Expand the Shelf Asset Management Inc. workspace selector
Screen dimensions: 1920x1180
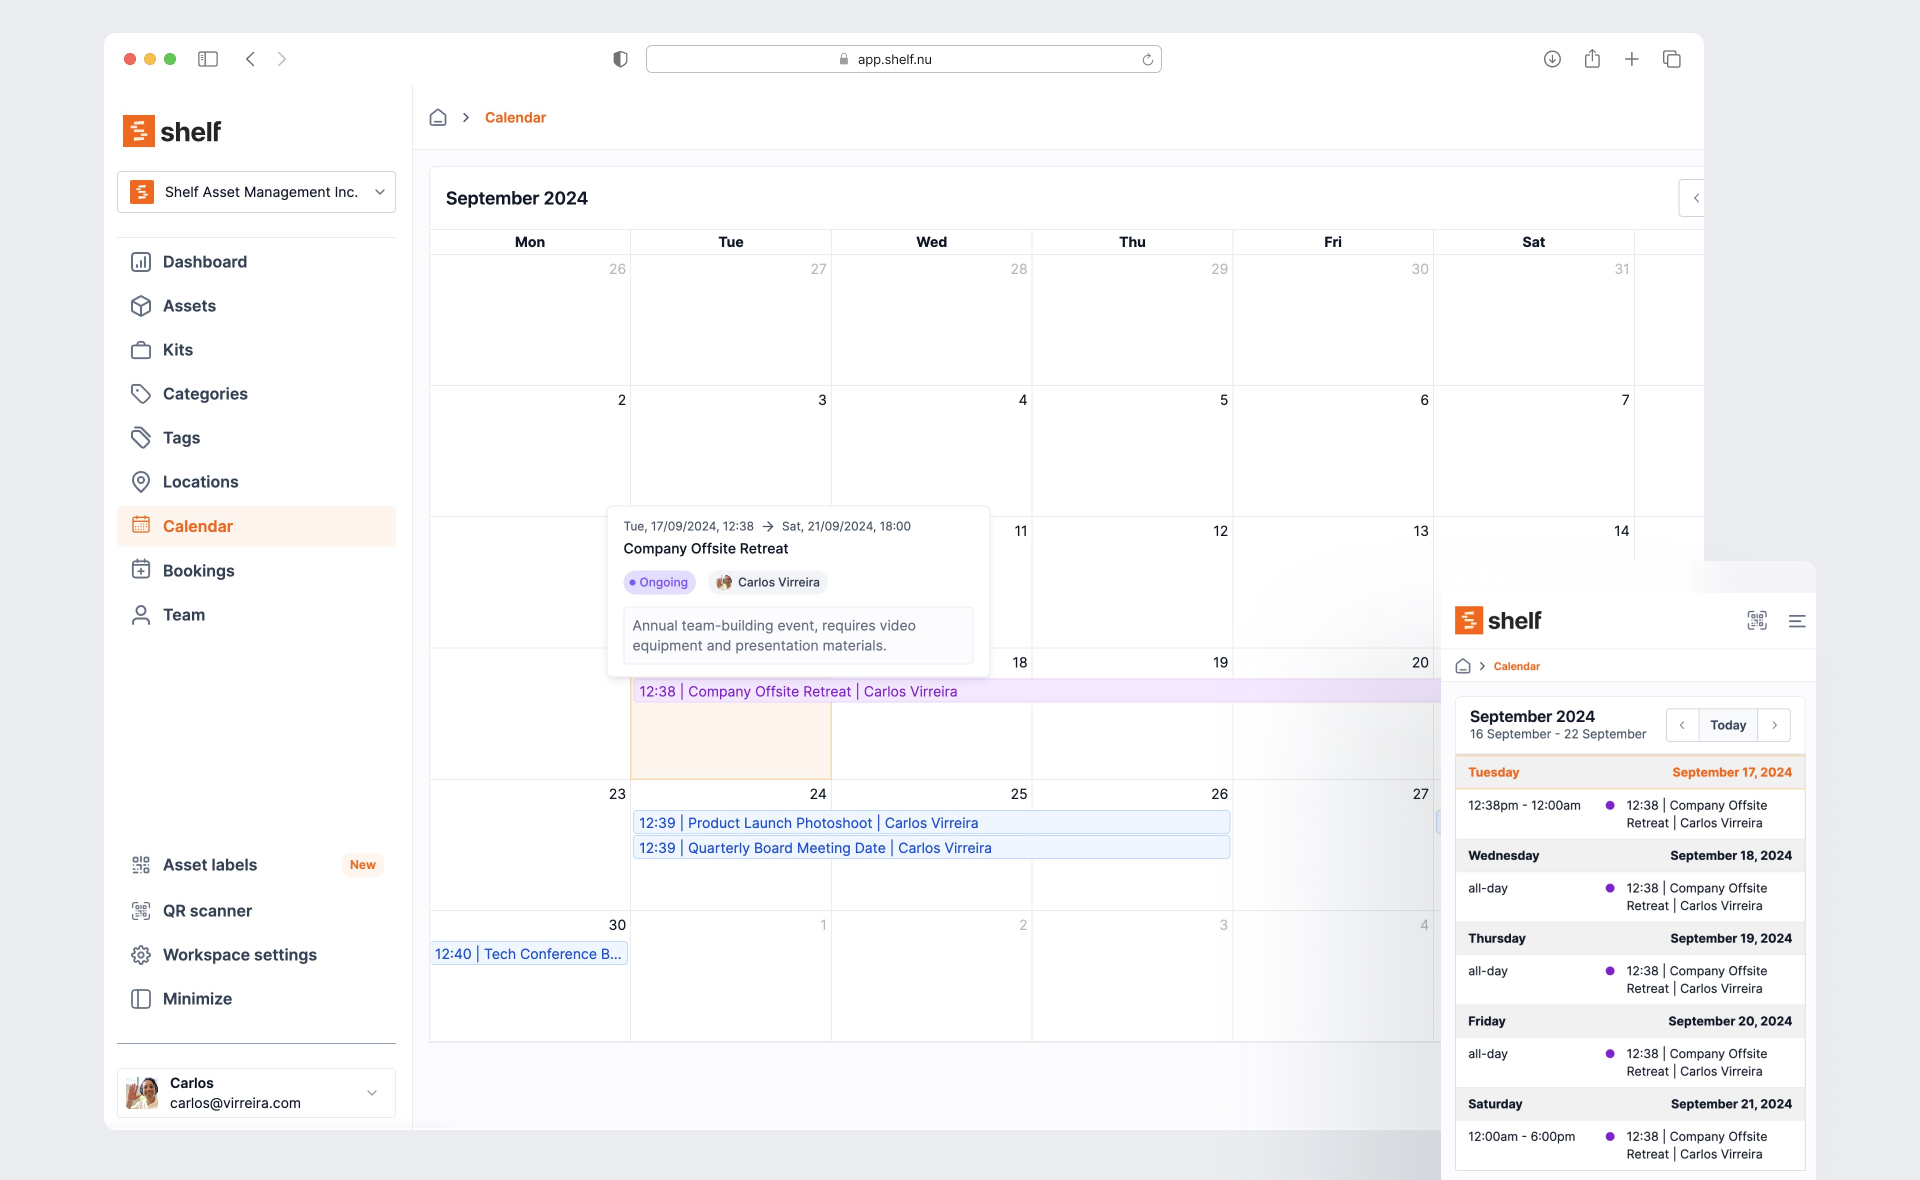pyautogui.click(x=256, y=192)
